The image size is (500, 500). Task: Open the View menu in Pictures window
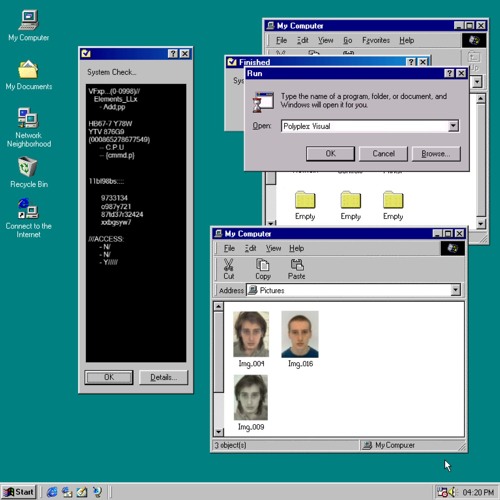[x=273, y=248]
